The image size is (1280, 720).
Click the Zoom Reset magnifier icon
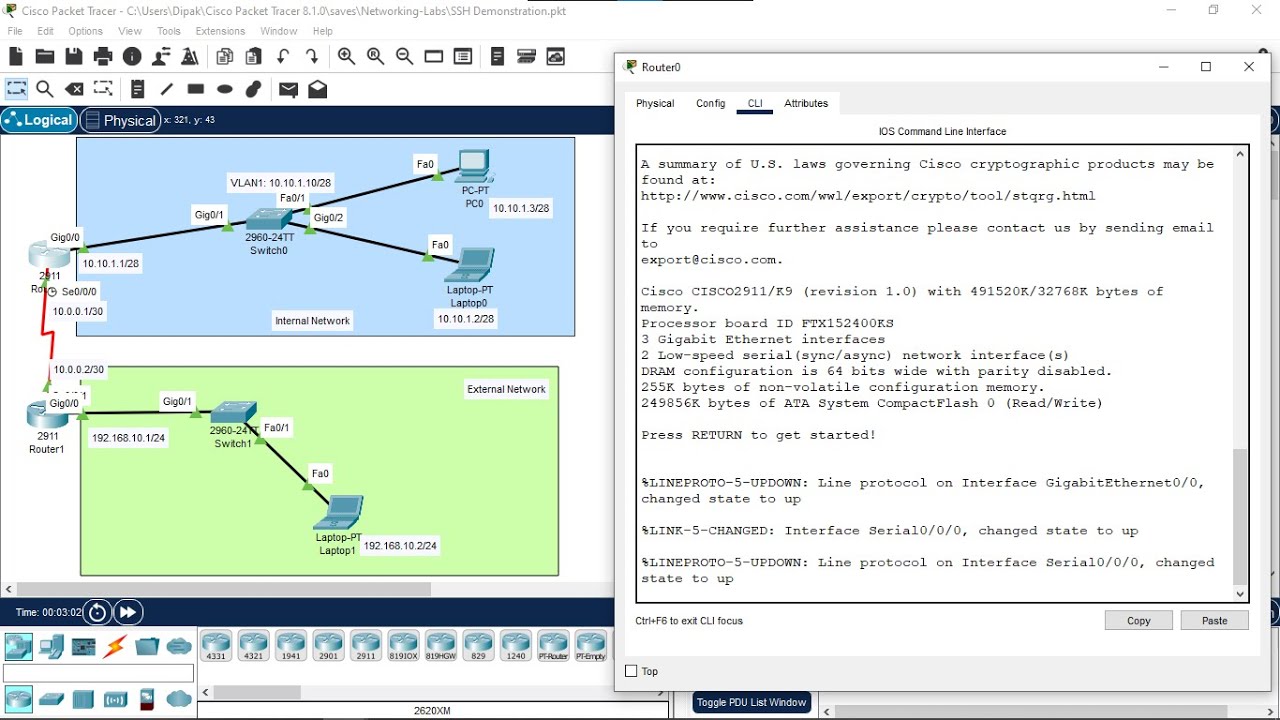[375, 57]
